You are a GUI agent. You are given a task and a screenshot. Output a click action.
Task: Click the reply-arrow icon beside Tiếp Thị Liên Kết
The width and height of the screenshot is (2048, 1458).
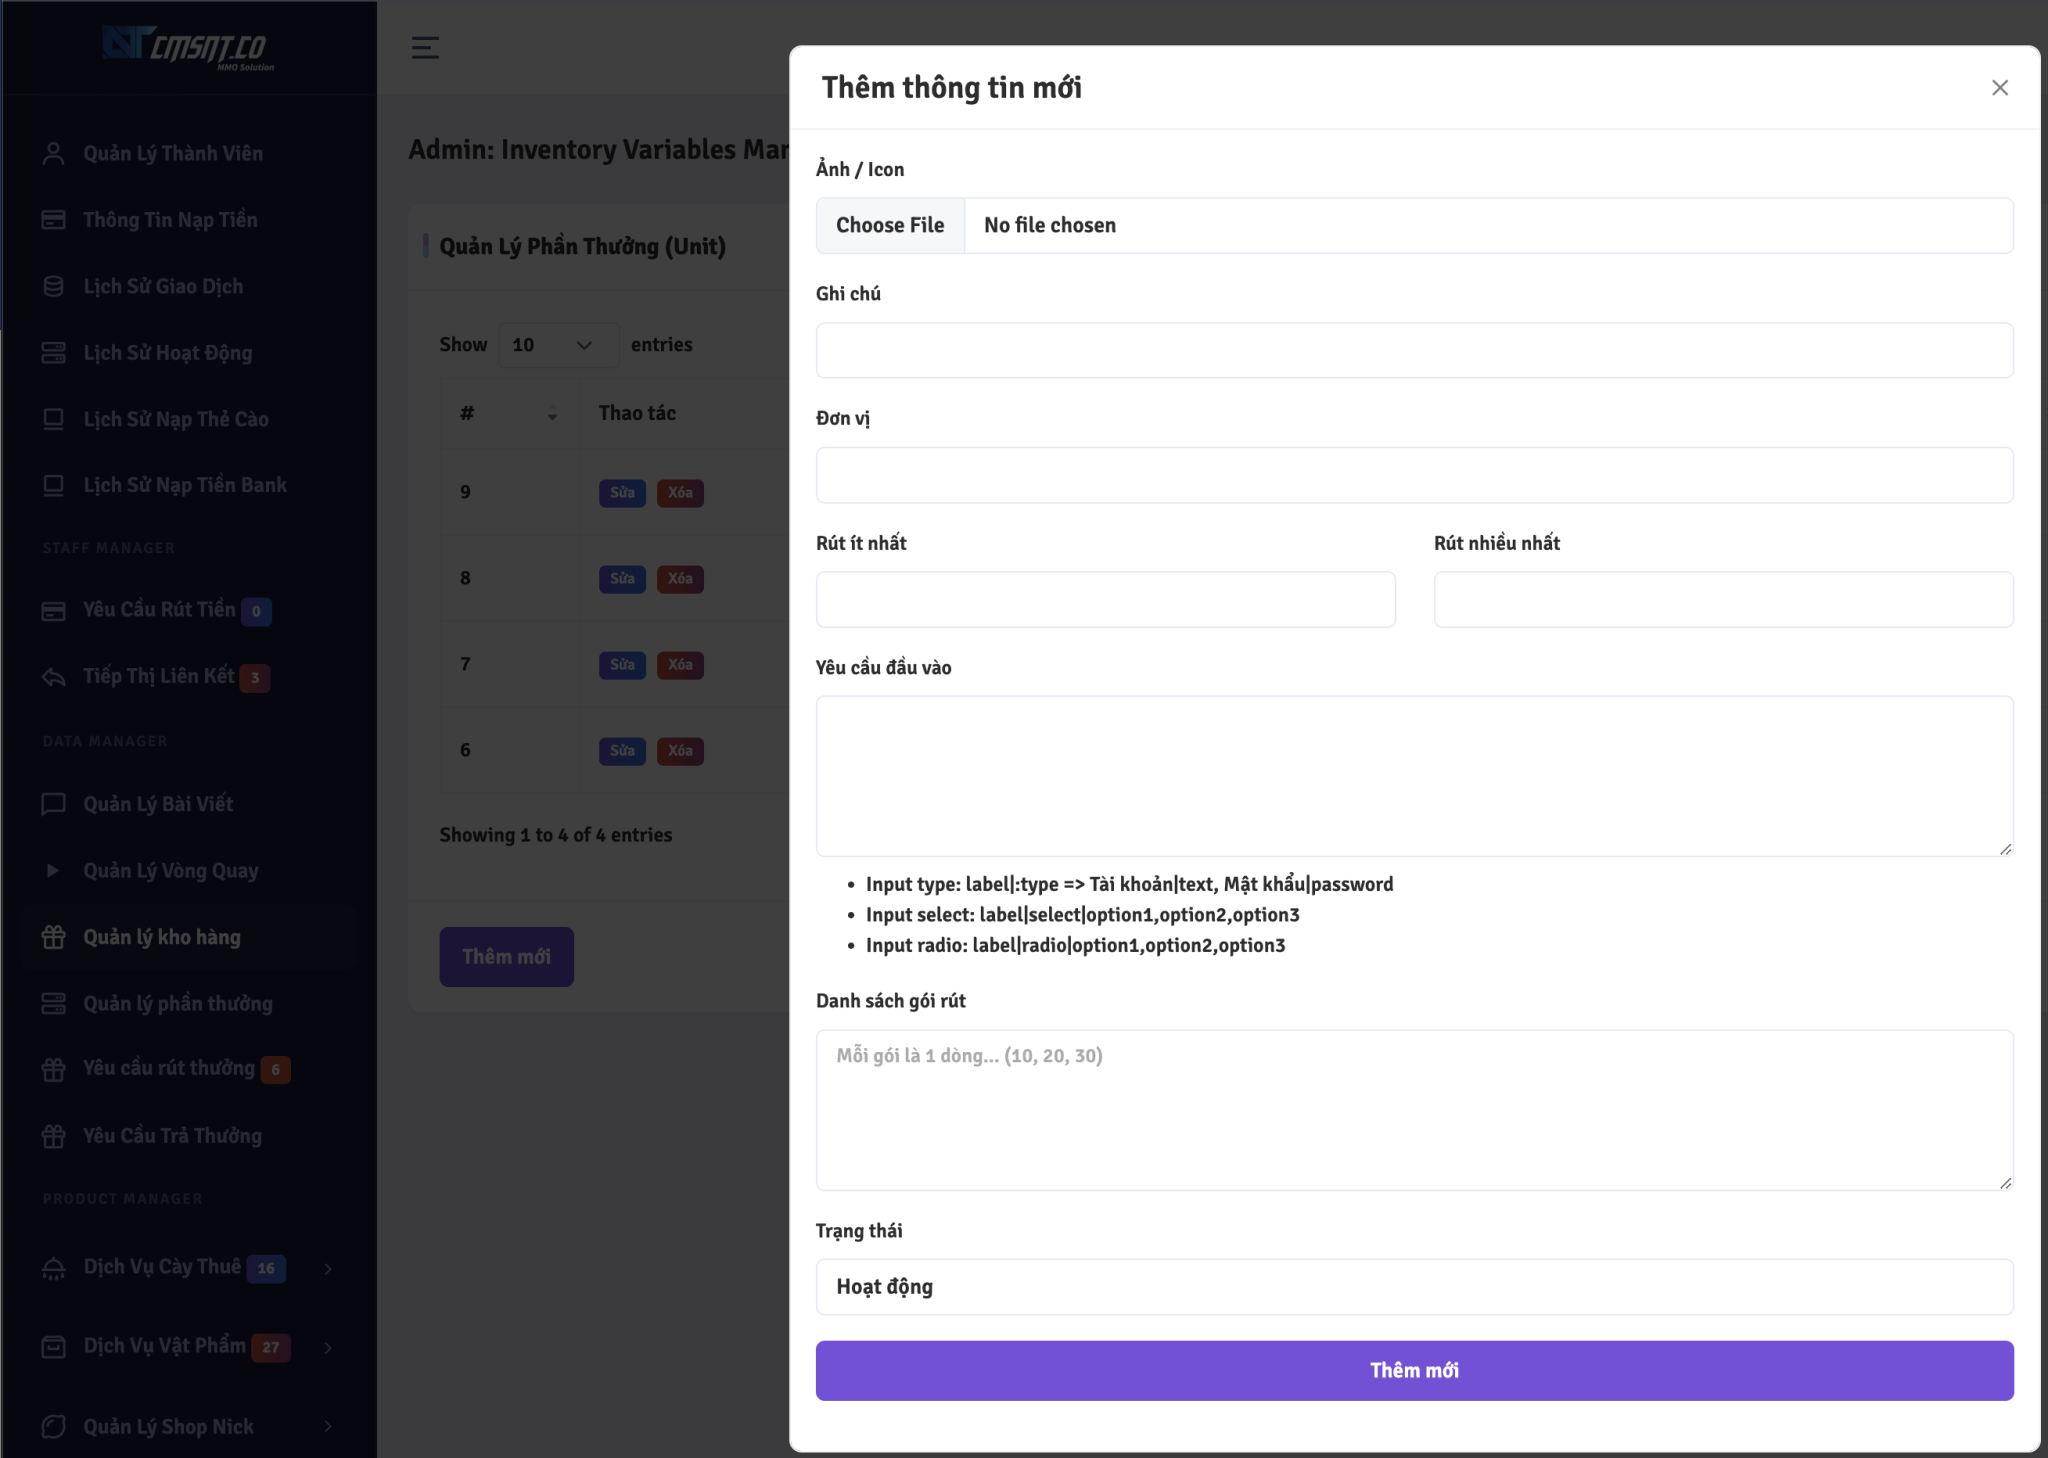54,677
